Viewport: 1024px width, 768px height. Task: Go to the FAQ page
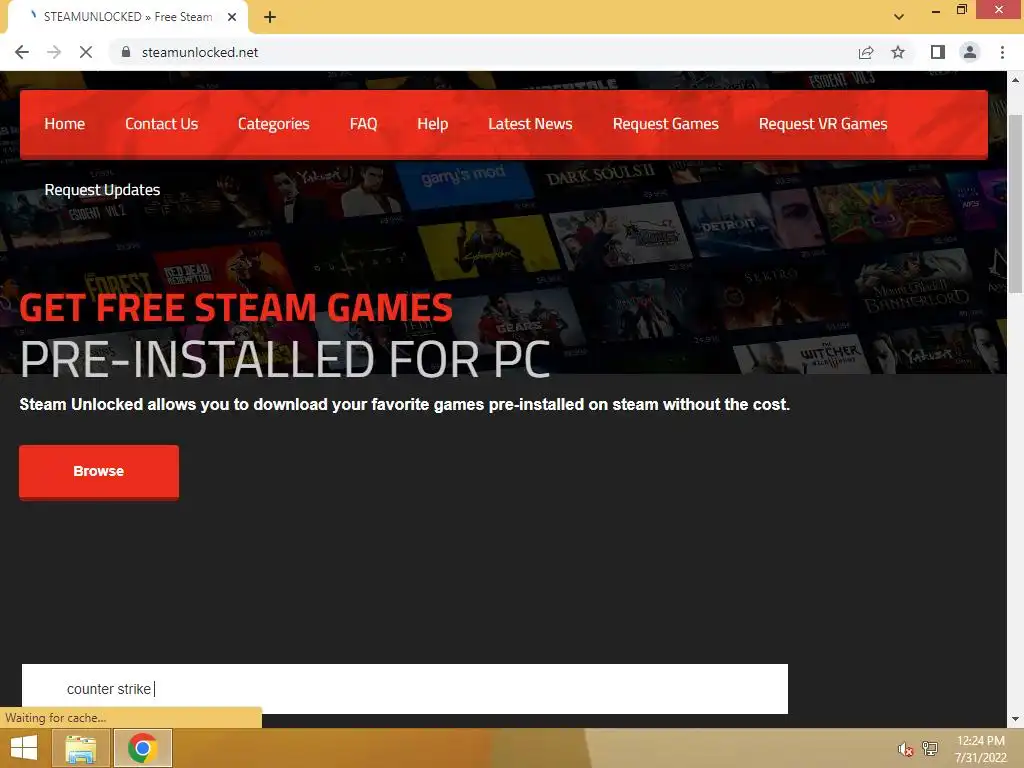click(x=364, y=124)
